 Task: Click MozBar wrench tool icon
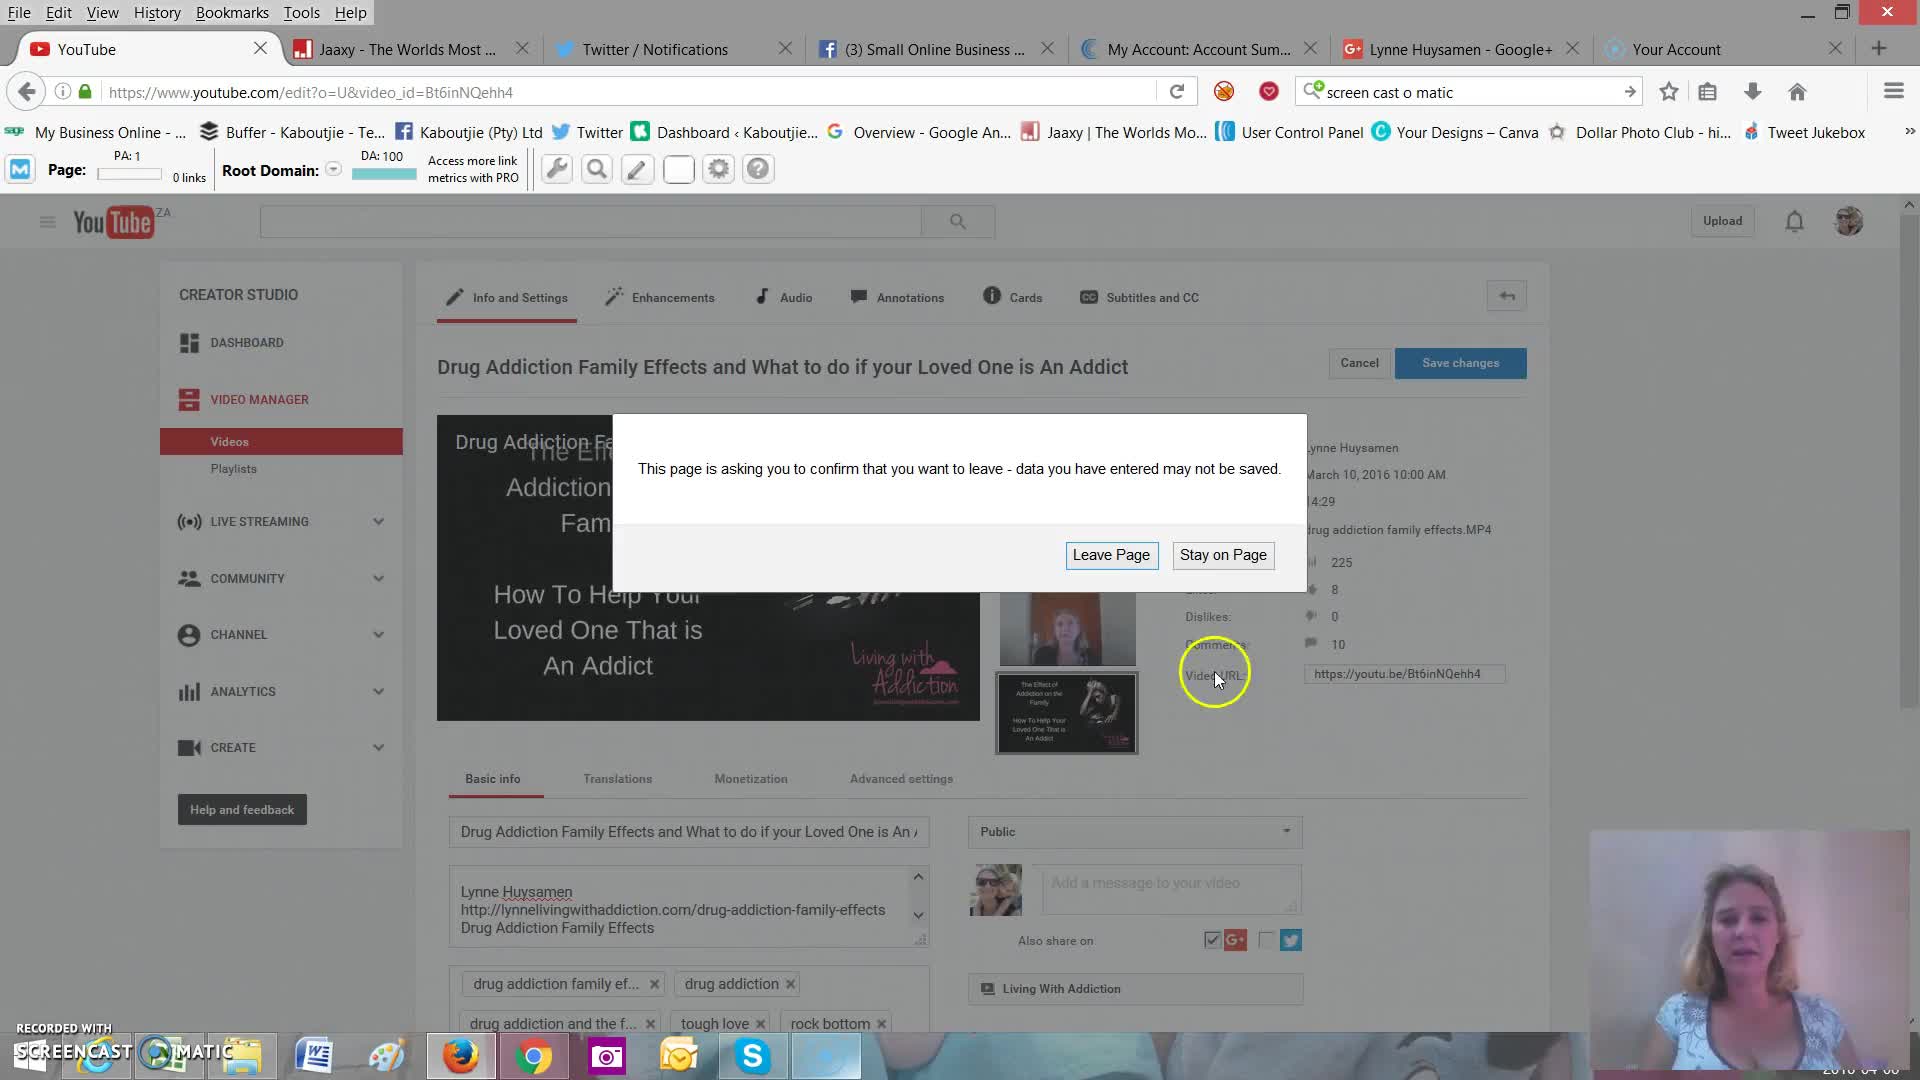(557, 169)
